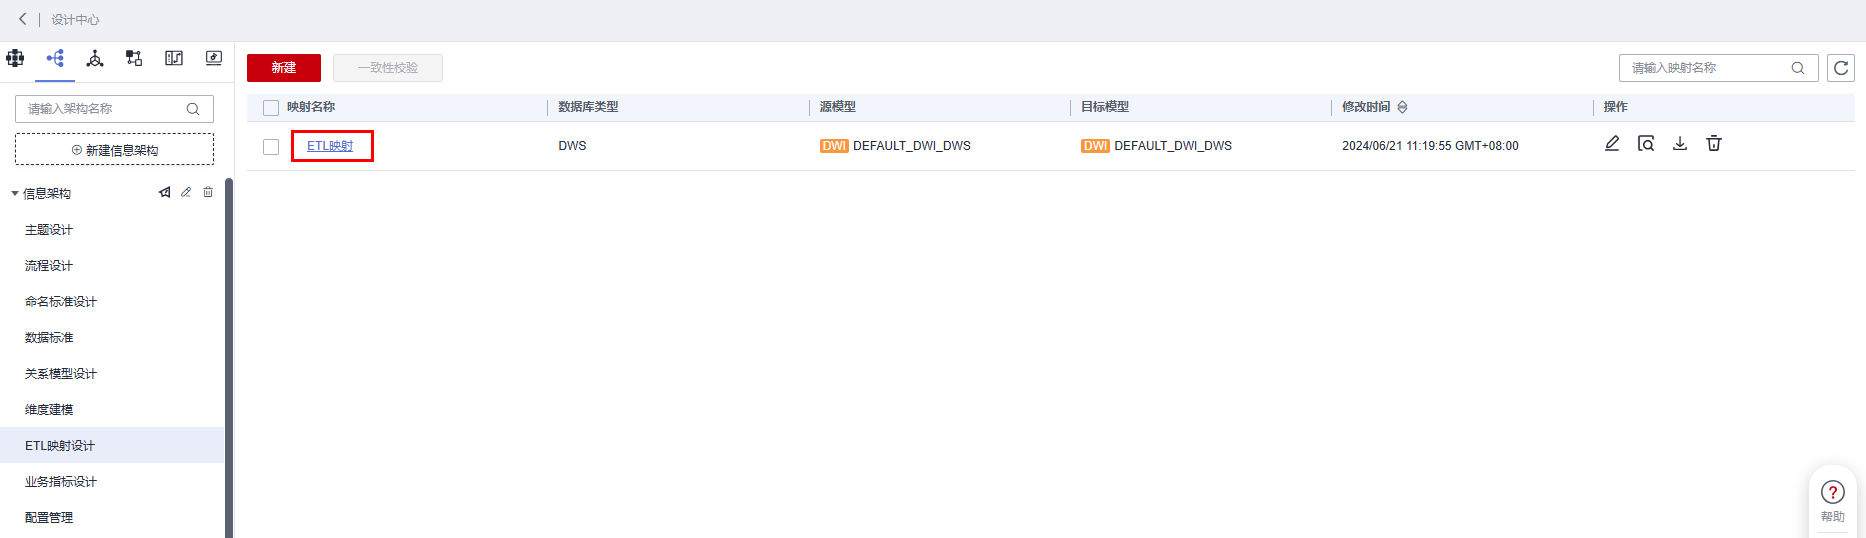
Task: Click the 映射名称 column header
Action: pyautogui.click(x=311, y=107)
